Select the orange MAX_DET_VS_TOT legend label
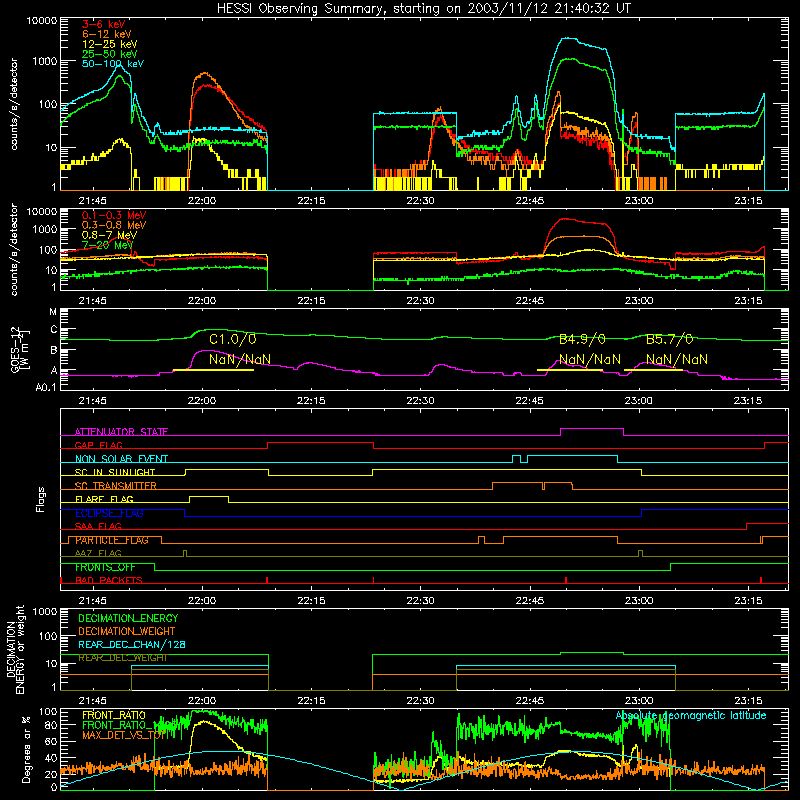800x800 pixels. point(123,735)
